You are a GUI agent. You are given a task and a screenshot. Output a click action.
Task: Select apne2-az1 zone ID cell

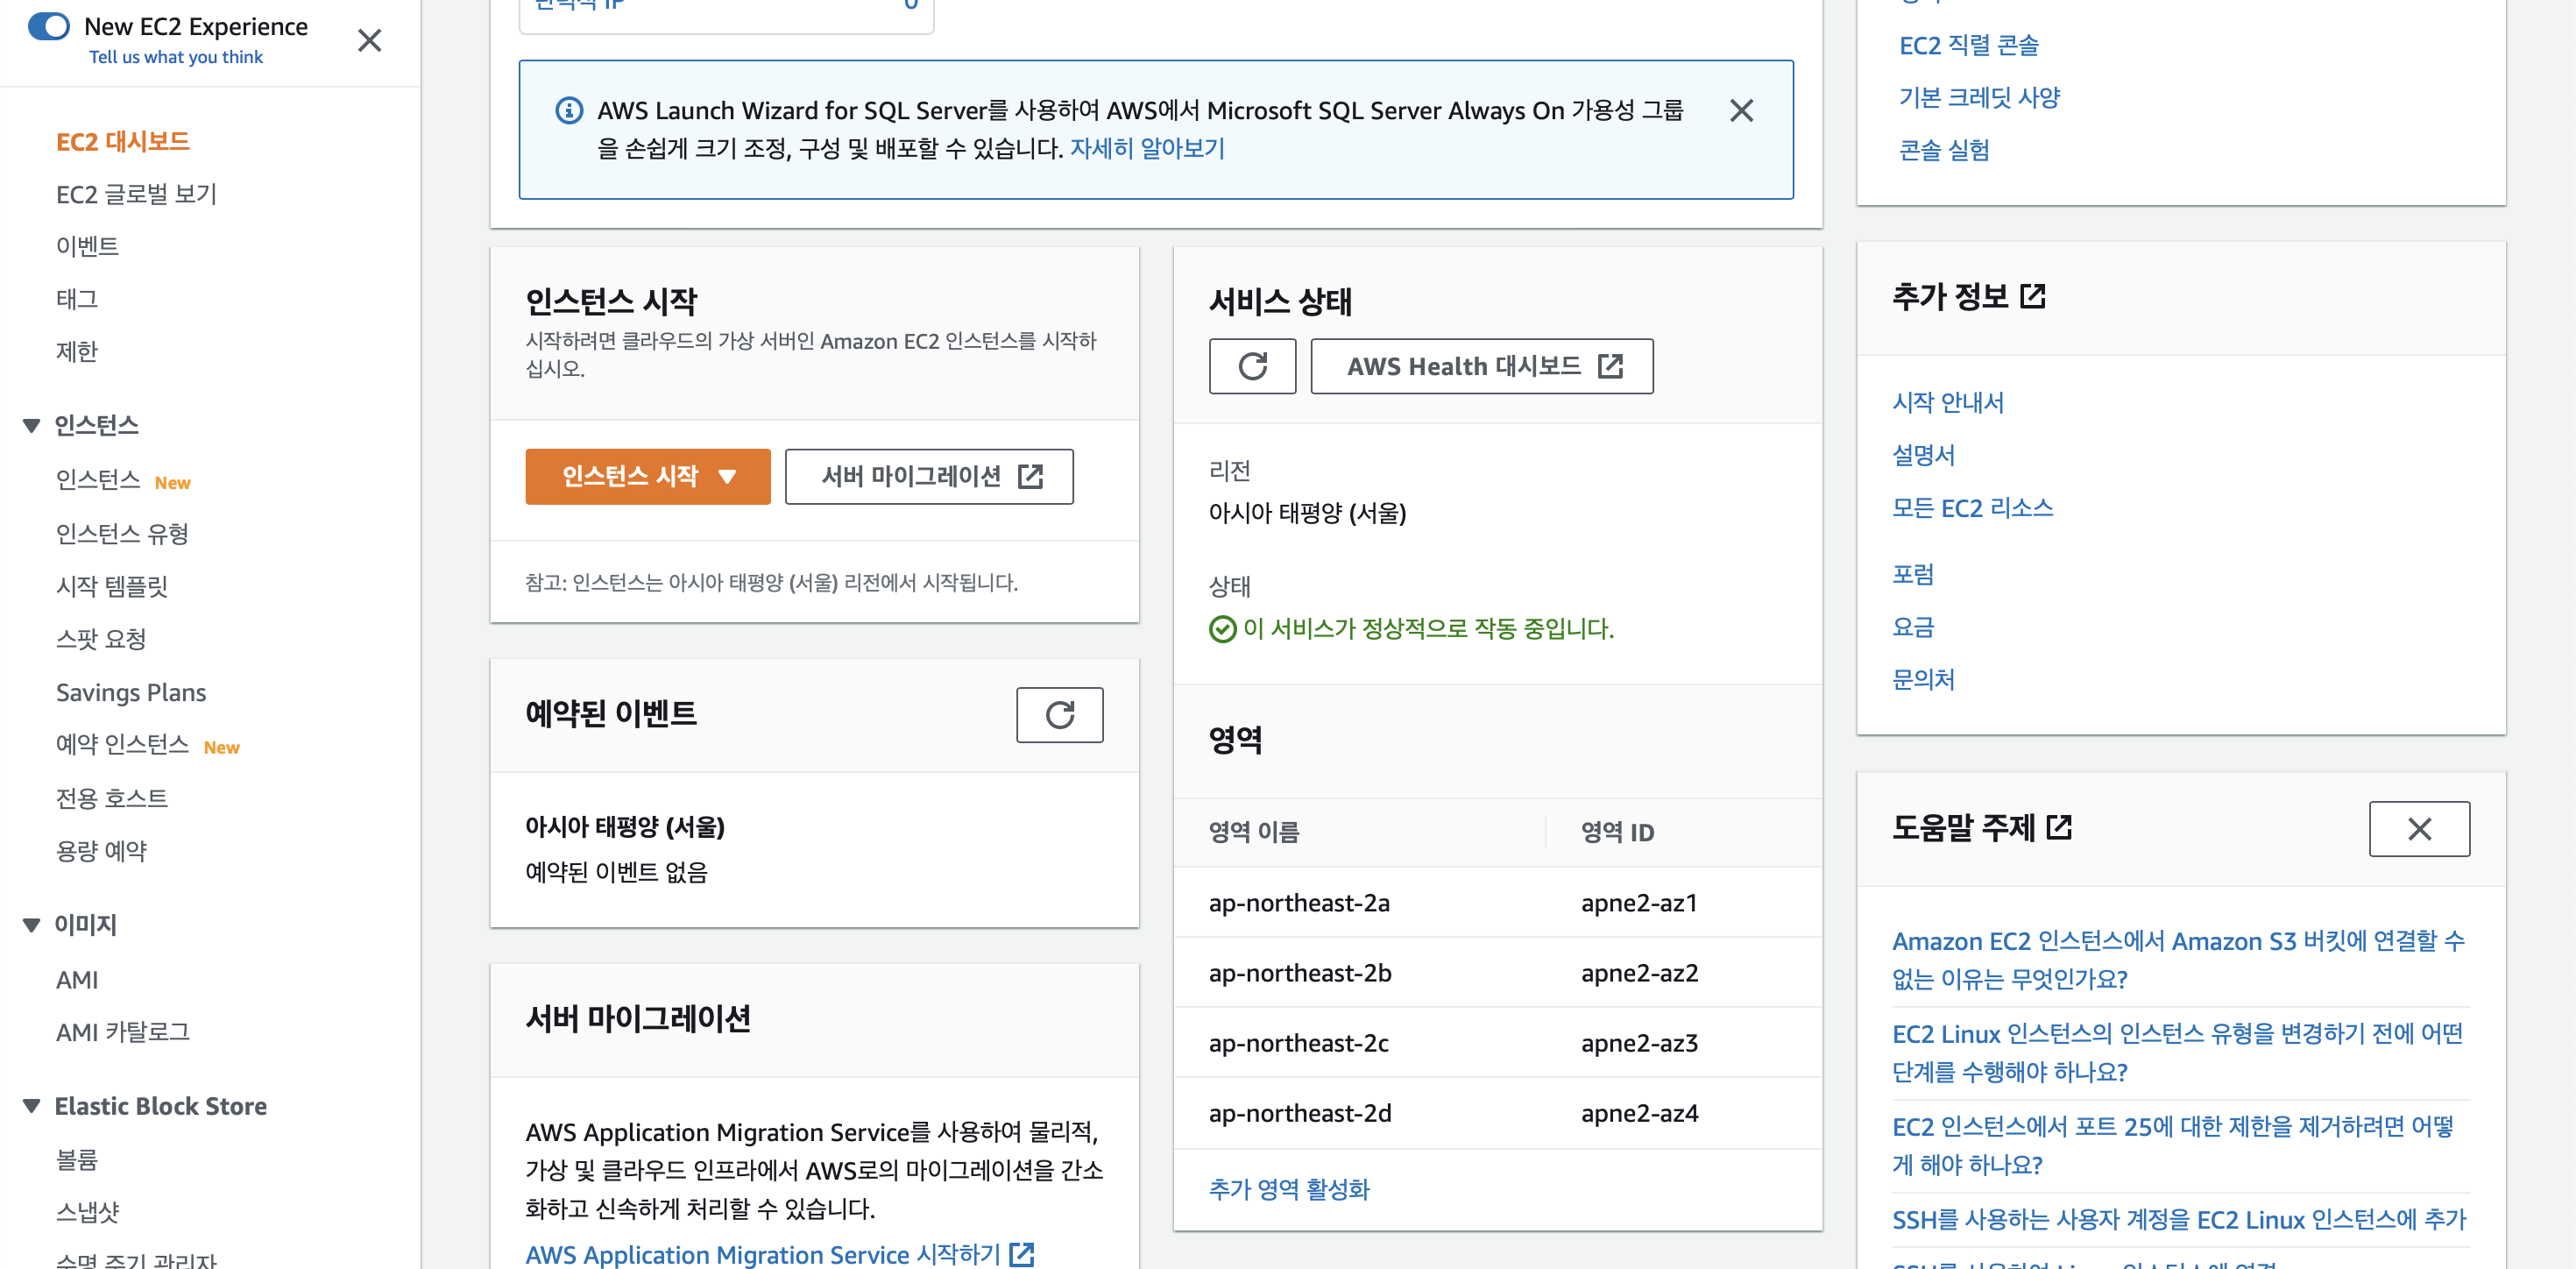pos(1639,903)
